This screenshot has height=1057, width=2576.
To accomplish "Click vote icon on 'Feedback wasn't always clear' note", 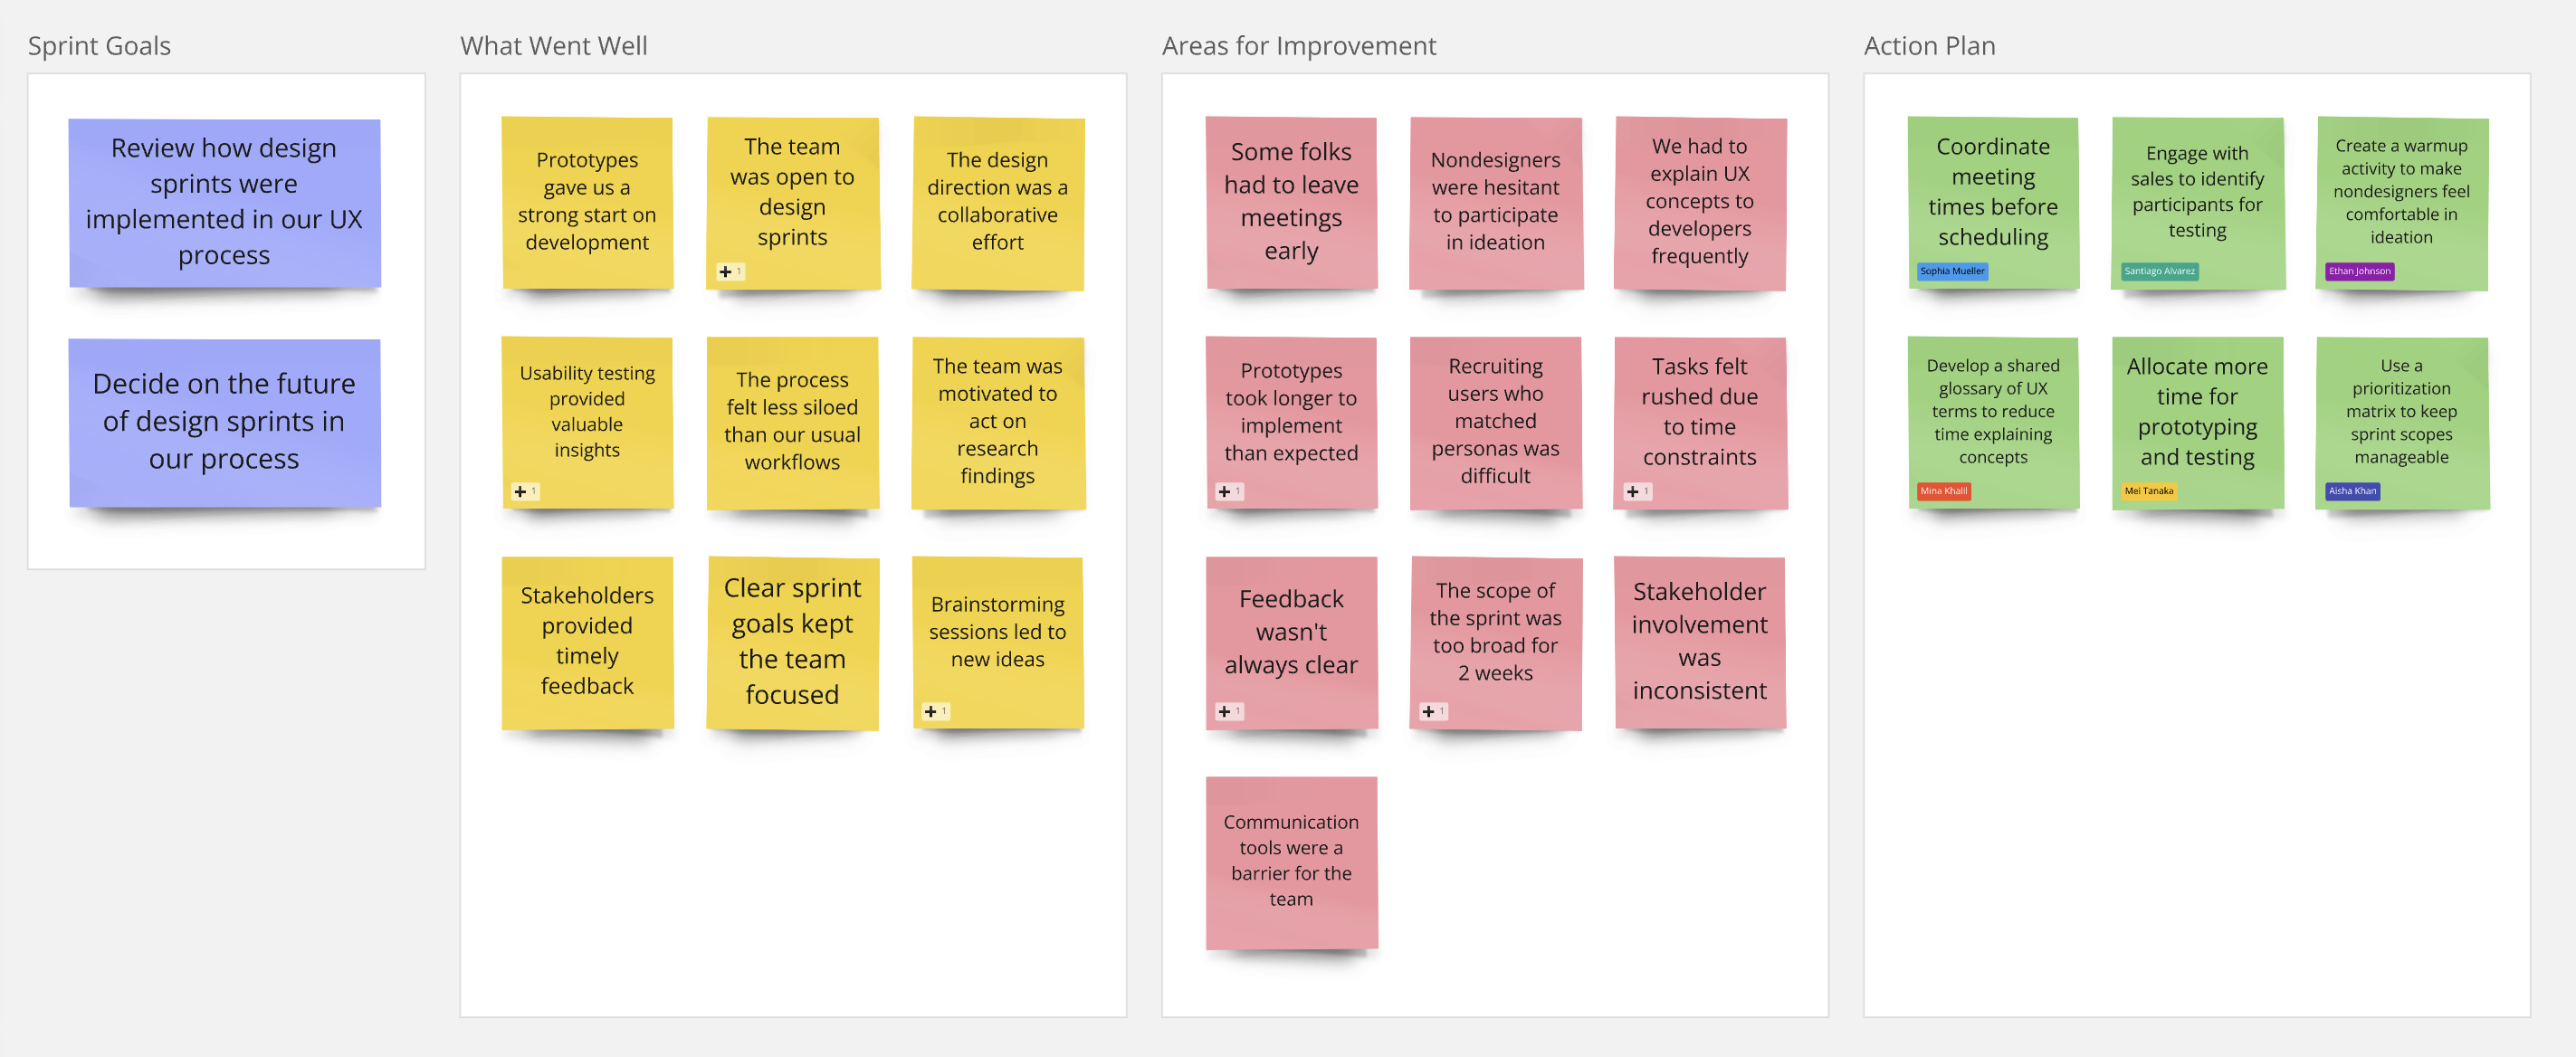I will coord(1228,712).
